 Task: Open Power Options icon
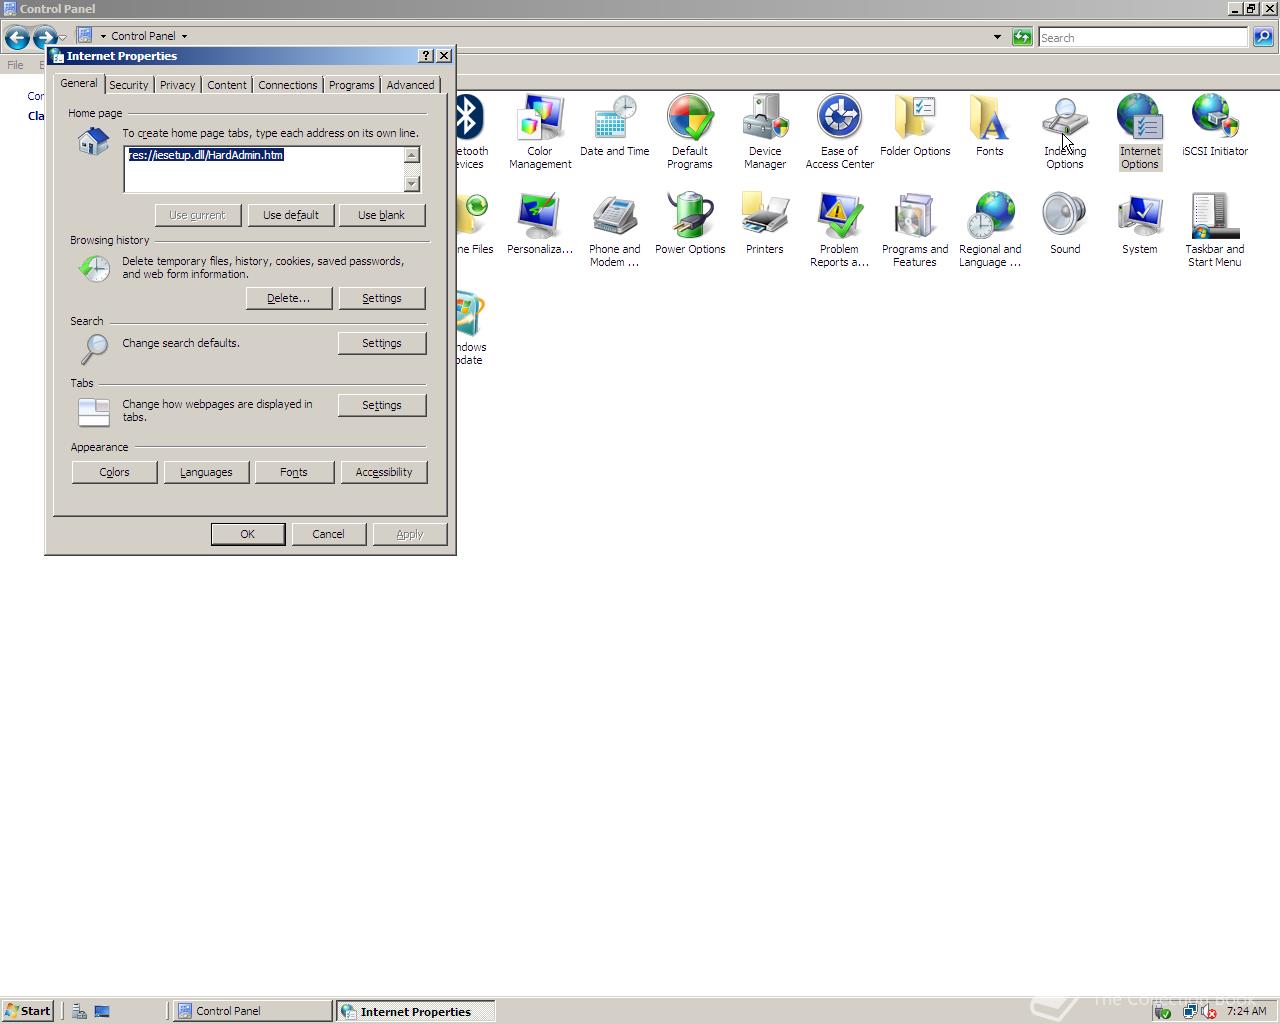click(x=690, y=224)
